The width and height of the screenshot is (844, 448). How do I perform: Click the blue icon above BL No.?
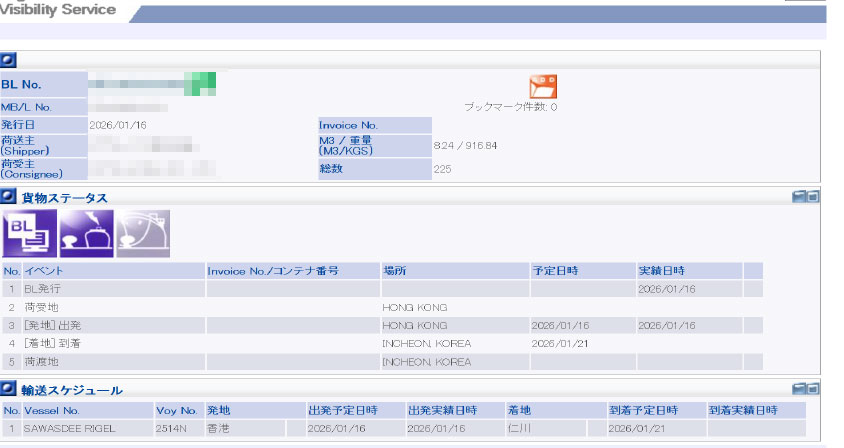pos(9,60)
